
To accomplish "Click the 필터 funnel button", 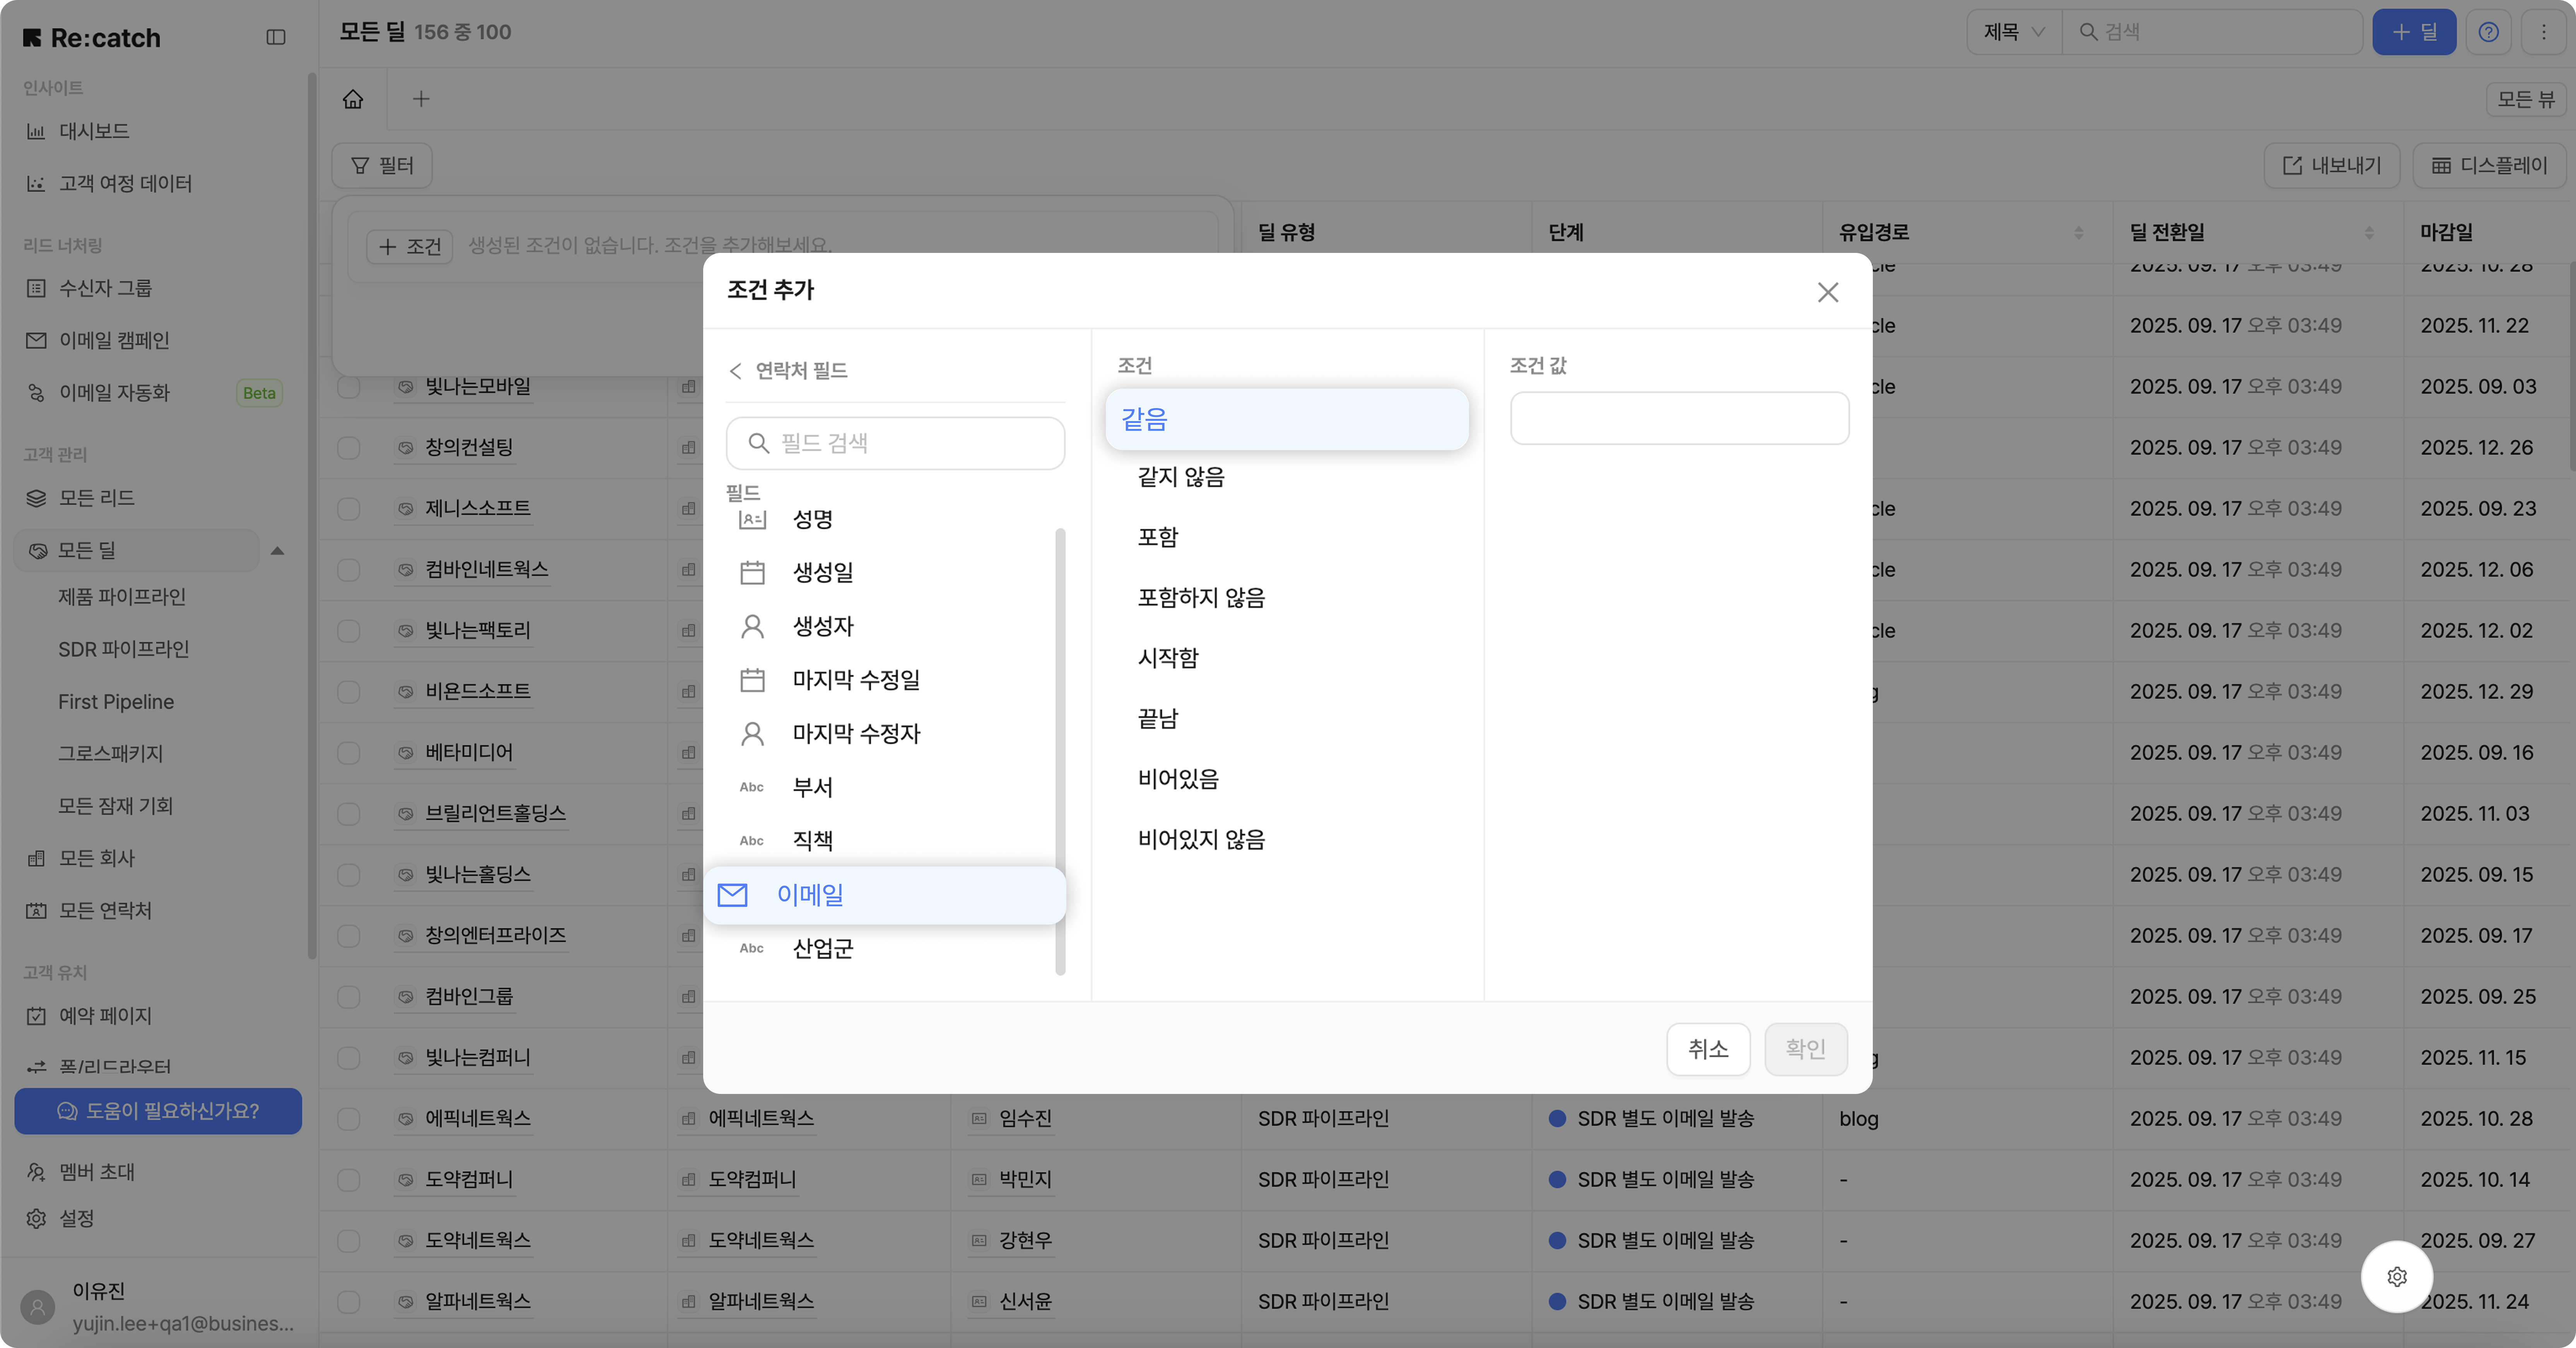I will click(x=382, y=165).
